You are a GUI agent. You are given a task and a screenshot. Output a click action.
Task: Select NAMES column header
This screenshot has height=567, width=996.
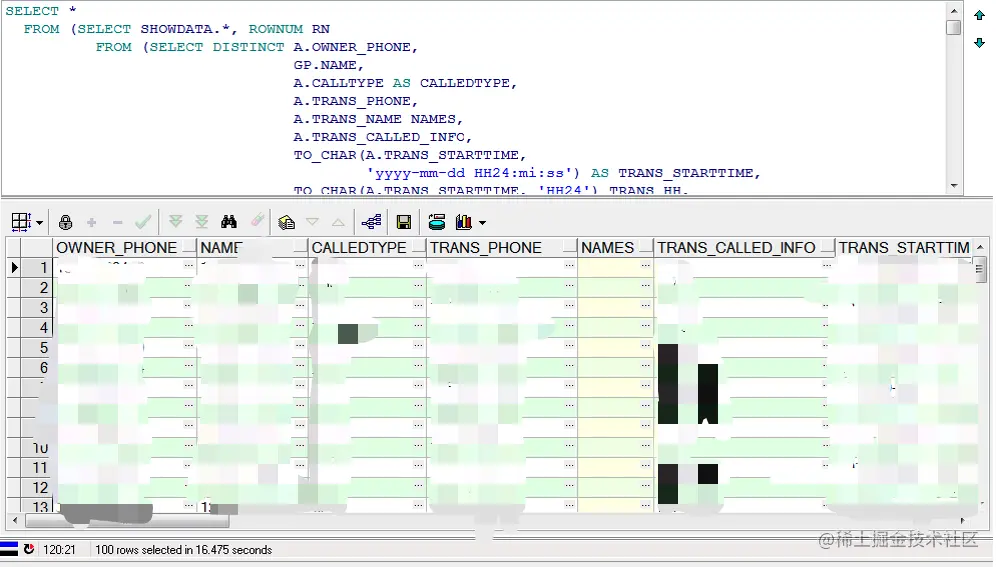(x=615, y=248)
